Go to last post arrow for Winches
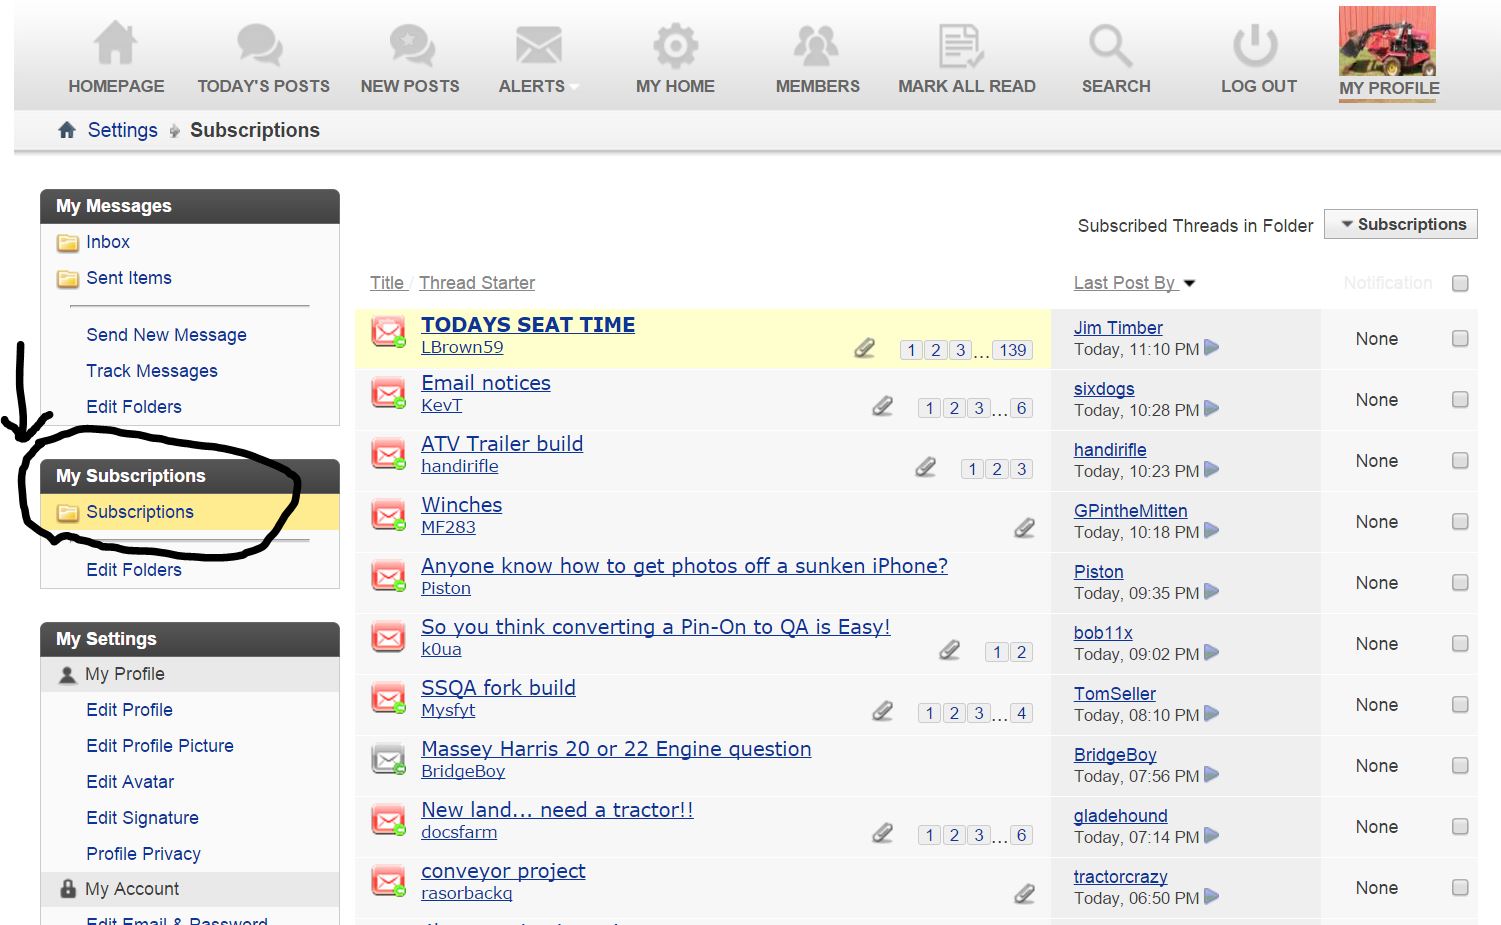 tap(1212, 531)
